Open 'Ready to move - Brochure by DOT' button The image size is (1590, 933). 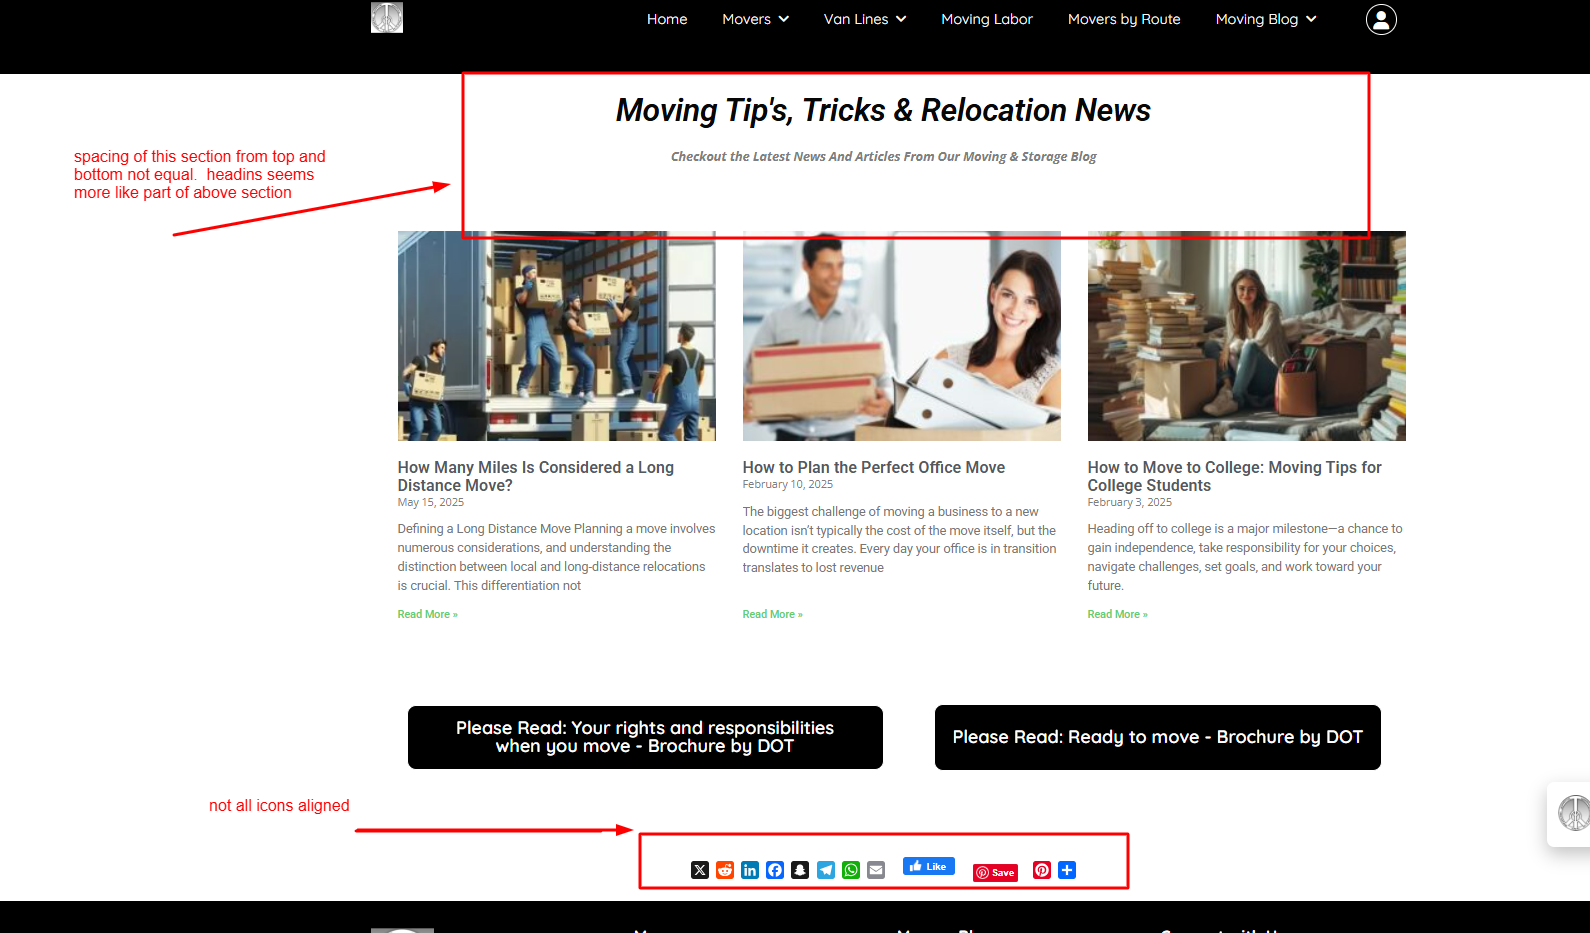coord(1157,737)
